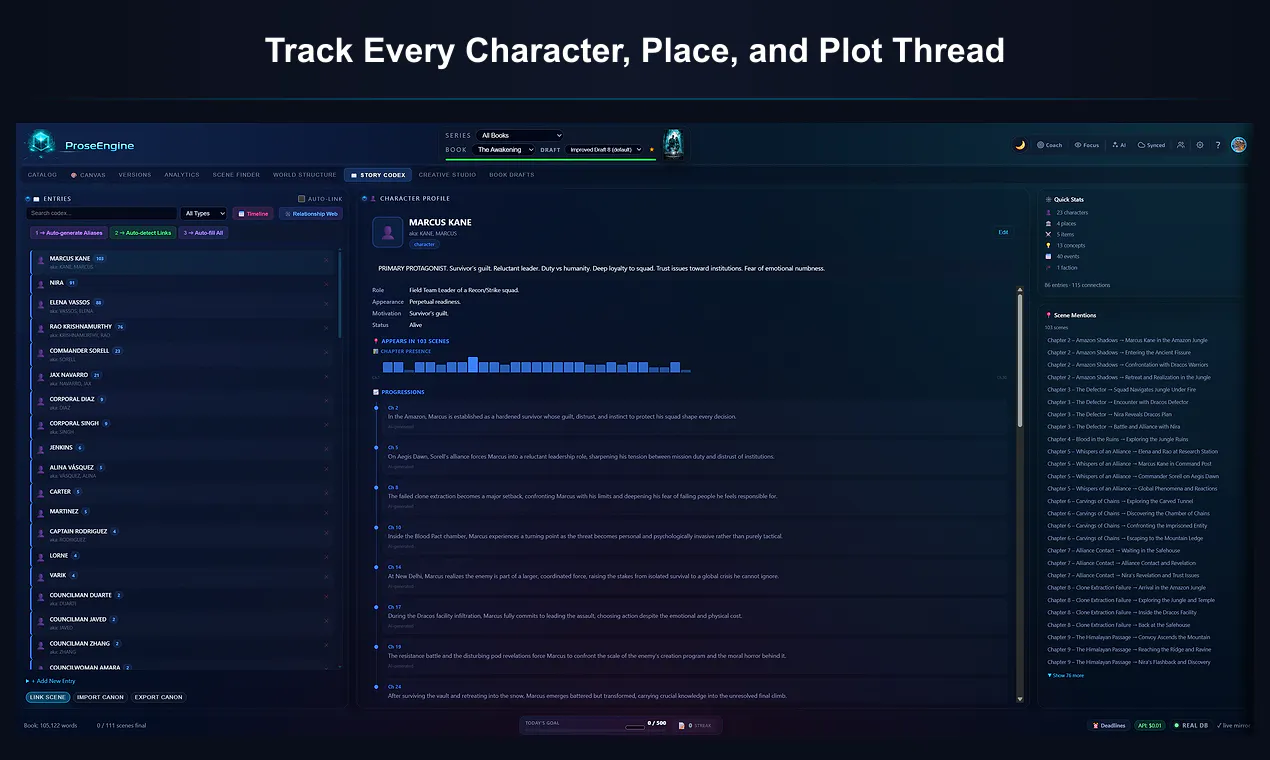Run Auto-detect Links step
The height and width of the screenshot is (760, 1270).
(x=143, y=233)
